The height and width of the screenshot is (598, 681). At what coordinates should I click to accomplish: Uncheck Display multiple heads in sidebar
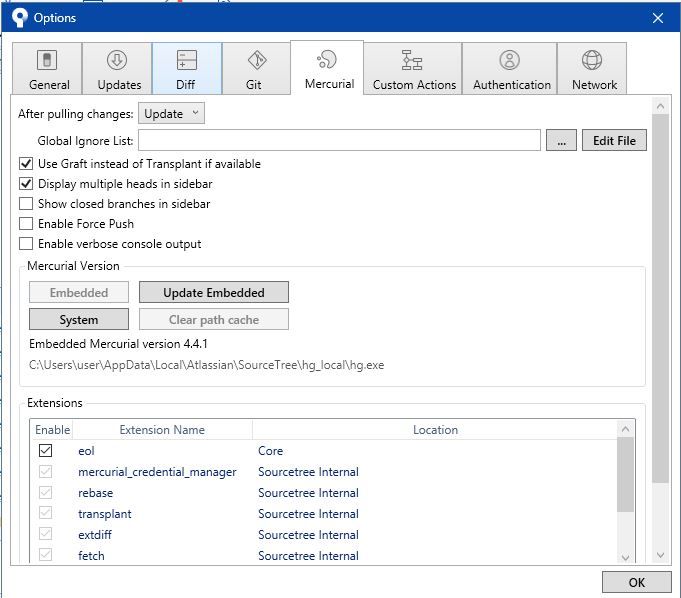point(26,184)
